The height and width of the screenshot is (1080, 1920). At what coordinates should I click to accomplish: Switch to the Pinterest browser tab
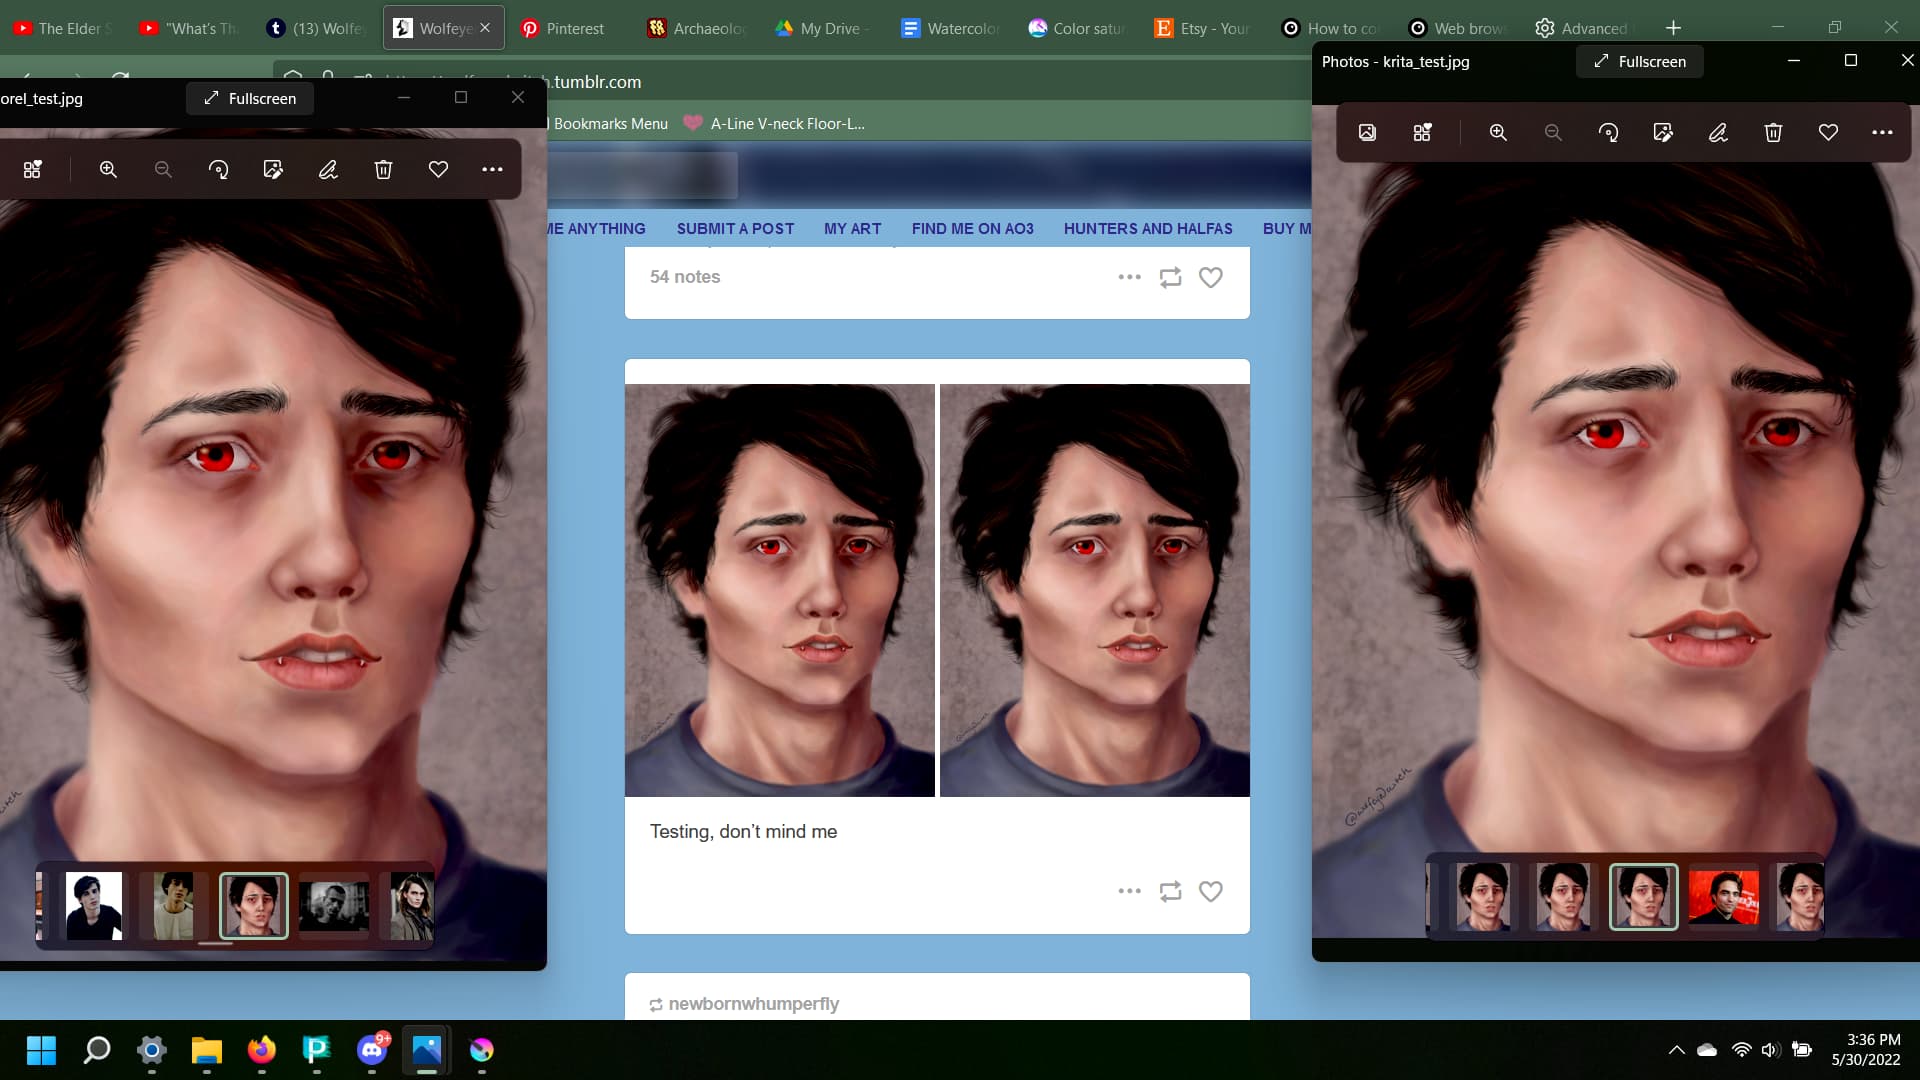pyautogui.click(x=563, y=28)
